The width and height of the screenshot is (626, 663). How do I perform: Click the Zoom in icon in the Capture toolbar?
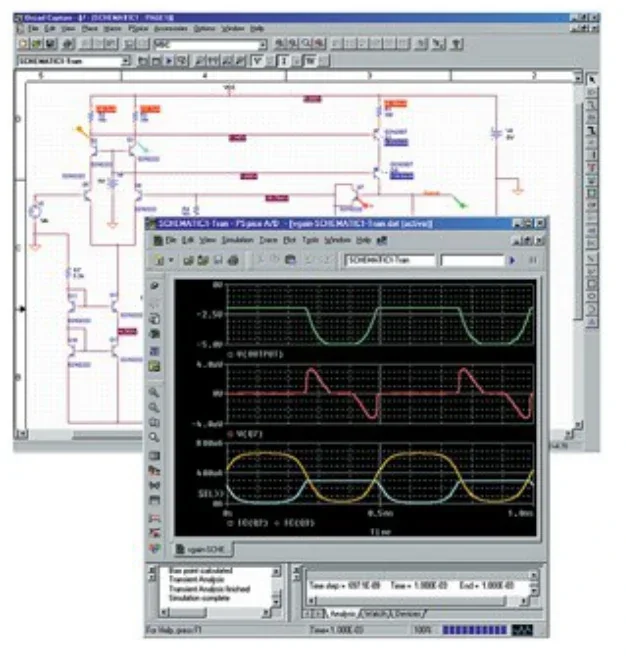coord(280,44)
